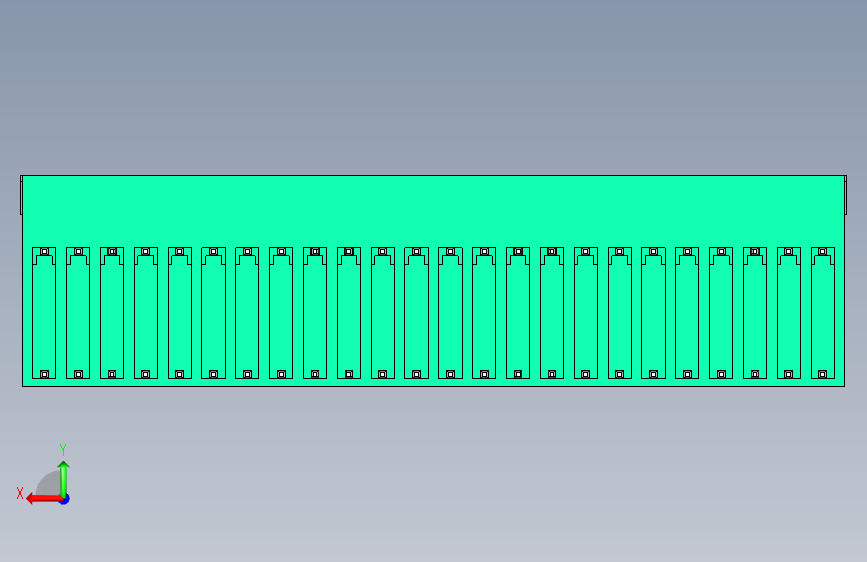
Task: Click the green Y label above the triad
Action: (63, 449)
